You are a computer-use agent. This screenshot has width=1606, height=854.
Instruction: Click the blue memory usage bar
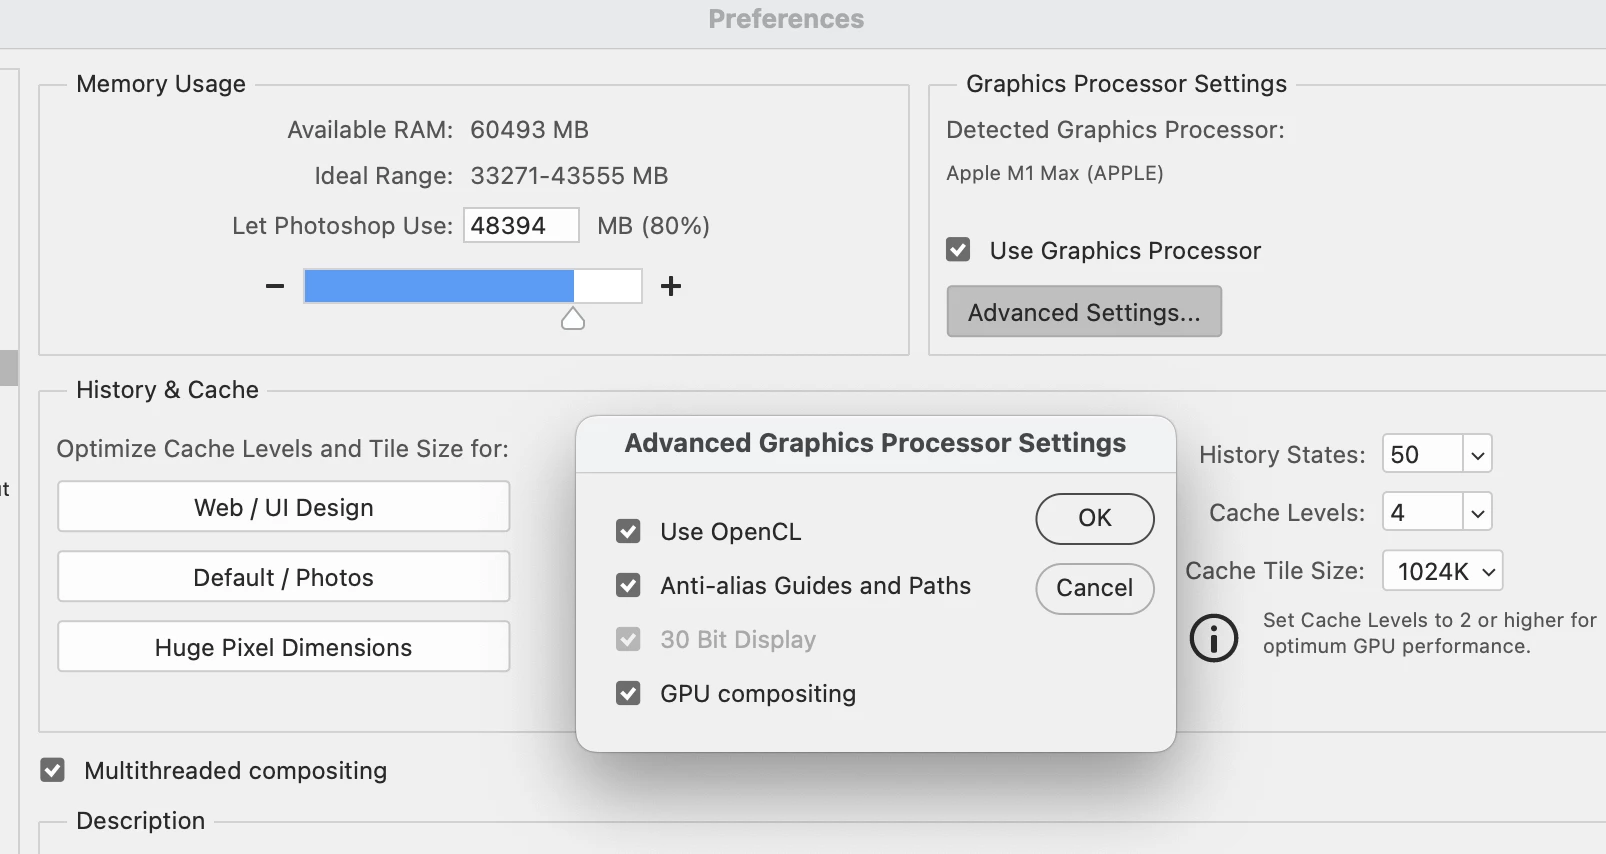(x=439, y=286)
